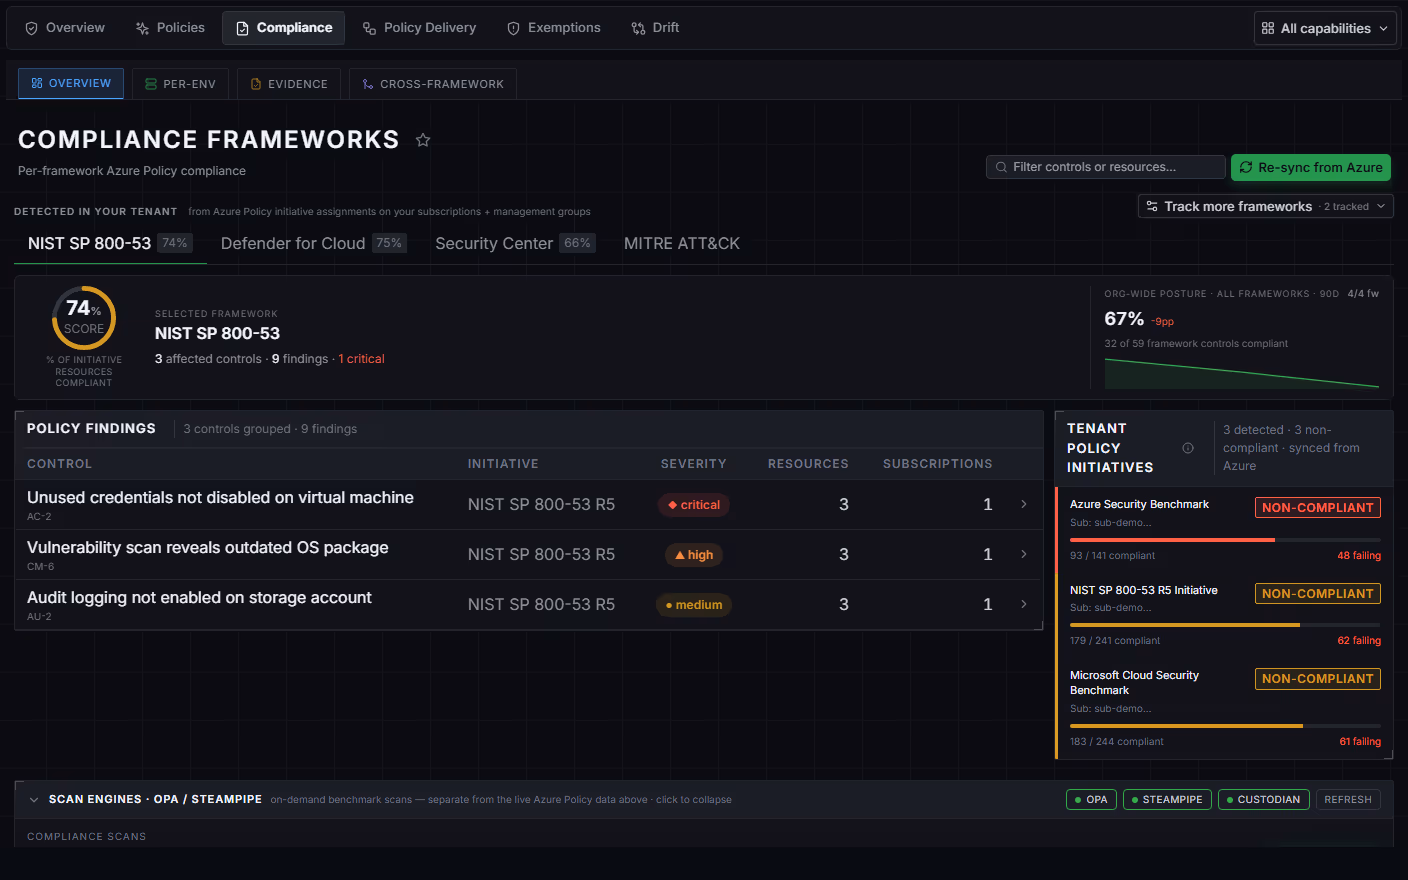Click Azure Security Benchmark NON-COMPLIANT badge

point(1318,508)
